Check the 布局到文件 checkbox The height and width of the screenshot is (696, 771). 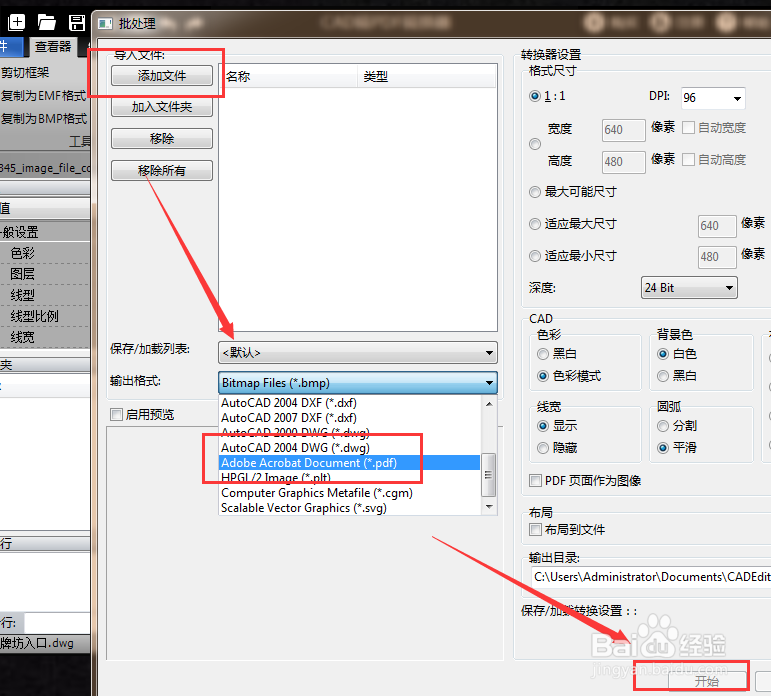[535, 530]
